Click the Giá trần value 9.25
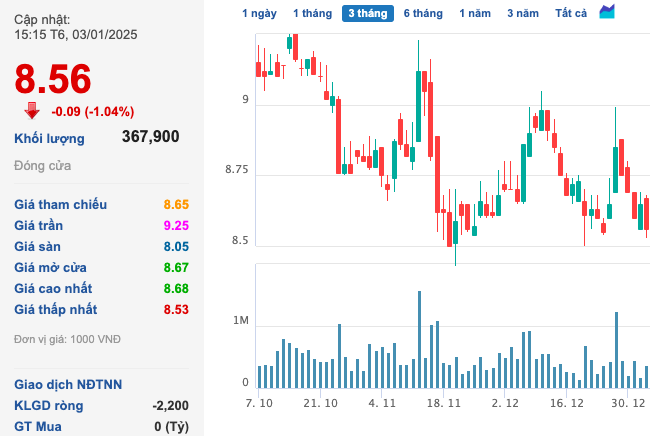The height and width of the screenshot is (436, 657). coord(176,225)
